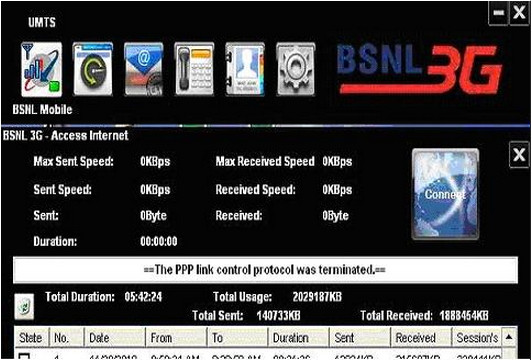This screenshot has width=531, height=360.
Task: Open the Access Internet connection icon
Action: point(93,69)
